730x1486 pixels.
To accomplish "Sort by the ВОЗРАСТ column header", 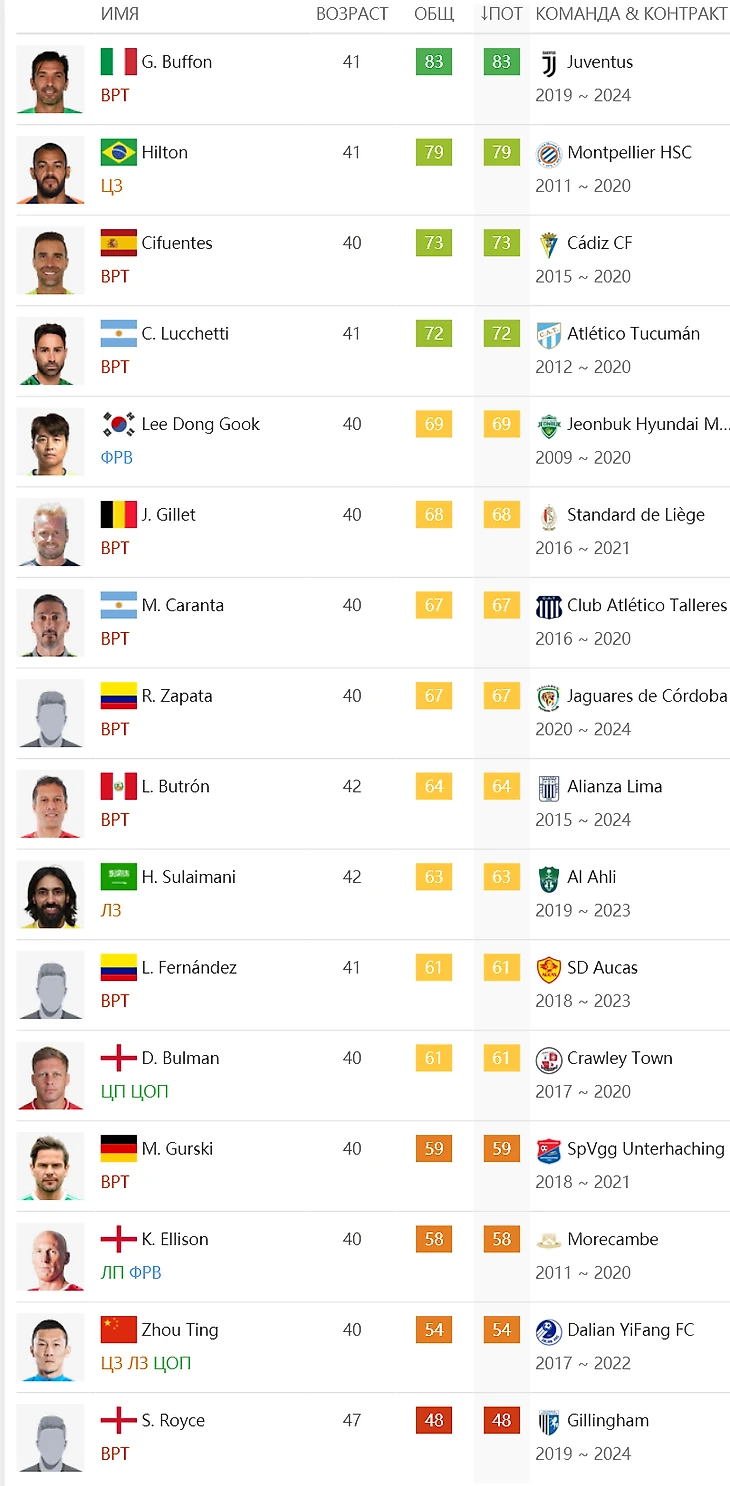I will [x=352, y=14].
